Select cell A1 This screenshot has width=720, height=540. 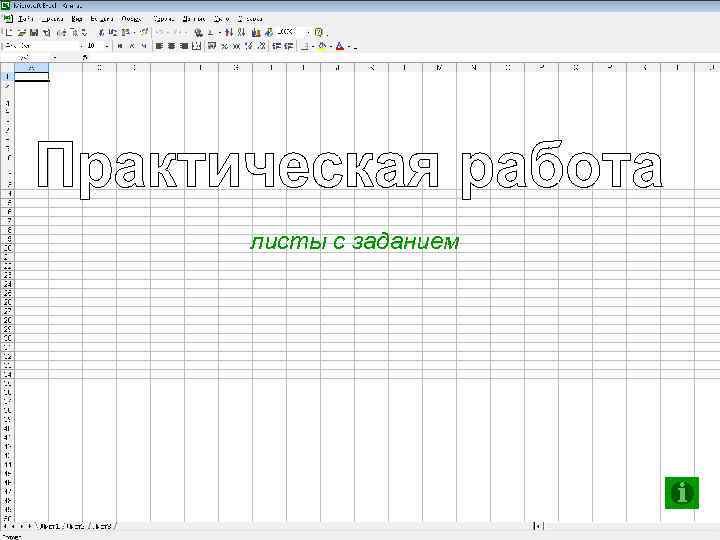[32, 77]
